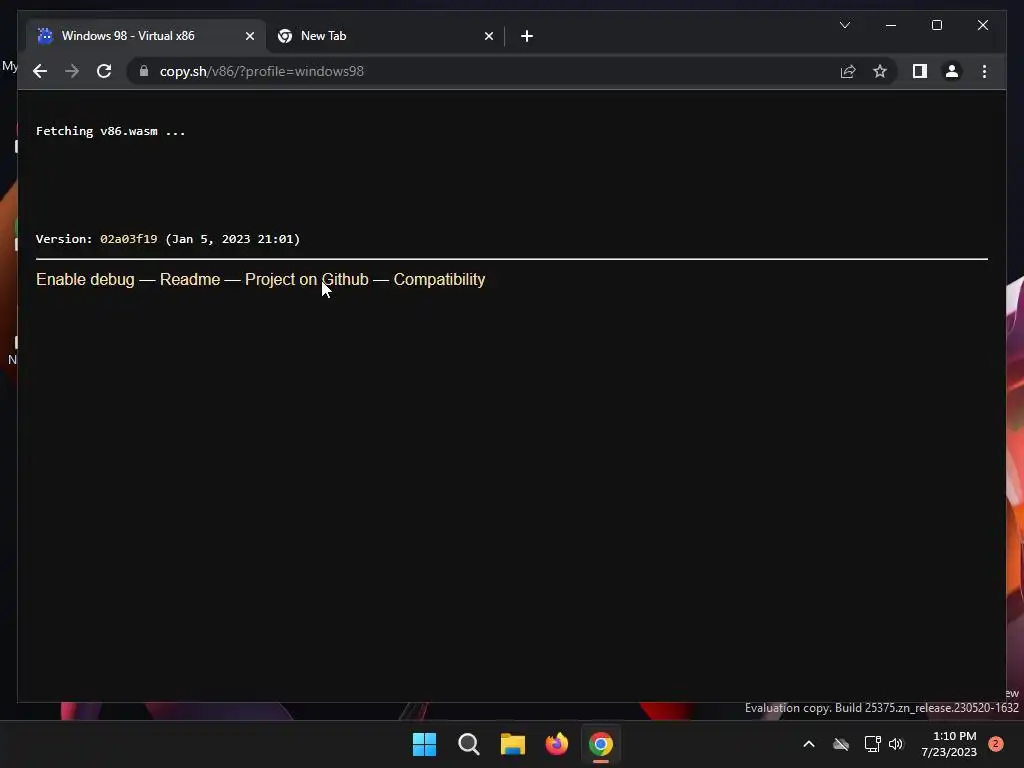The image size is (1024, 768).
Task: Share this page using the share icon
Action: tap(848, 71)
